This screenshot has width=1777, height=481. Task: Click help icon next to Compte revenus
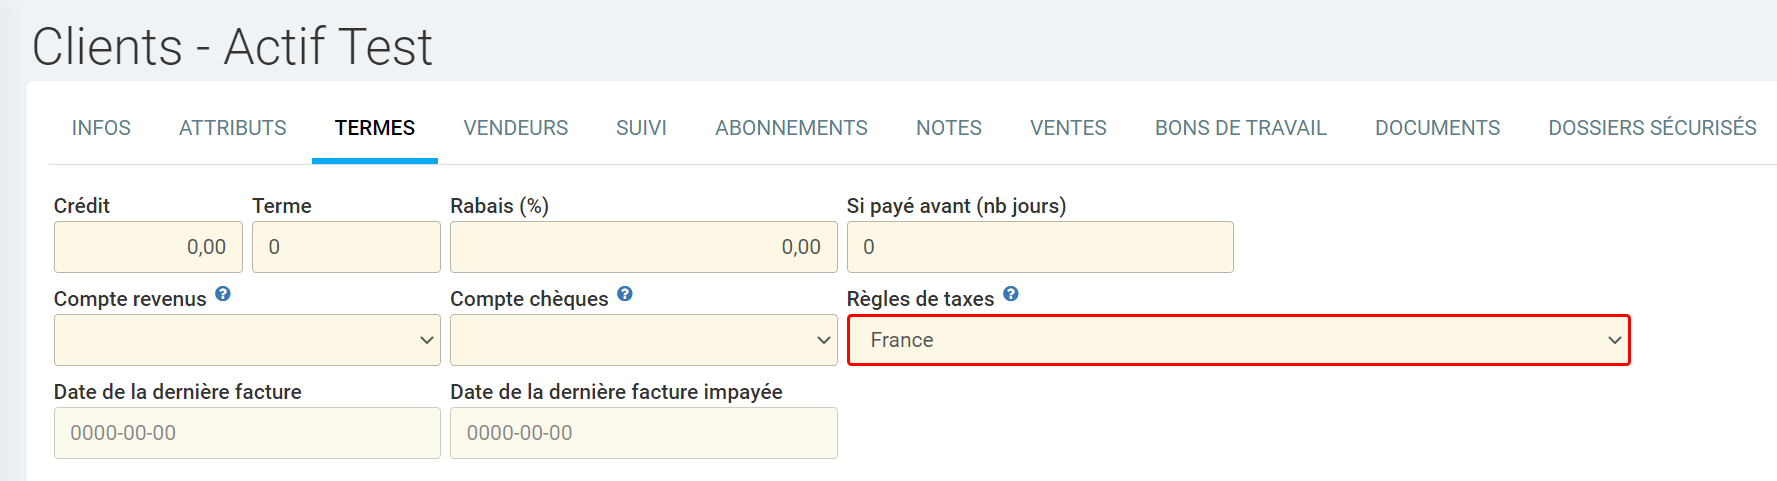[x=223, y=294]
